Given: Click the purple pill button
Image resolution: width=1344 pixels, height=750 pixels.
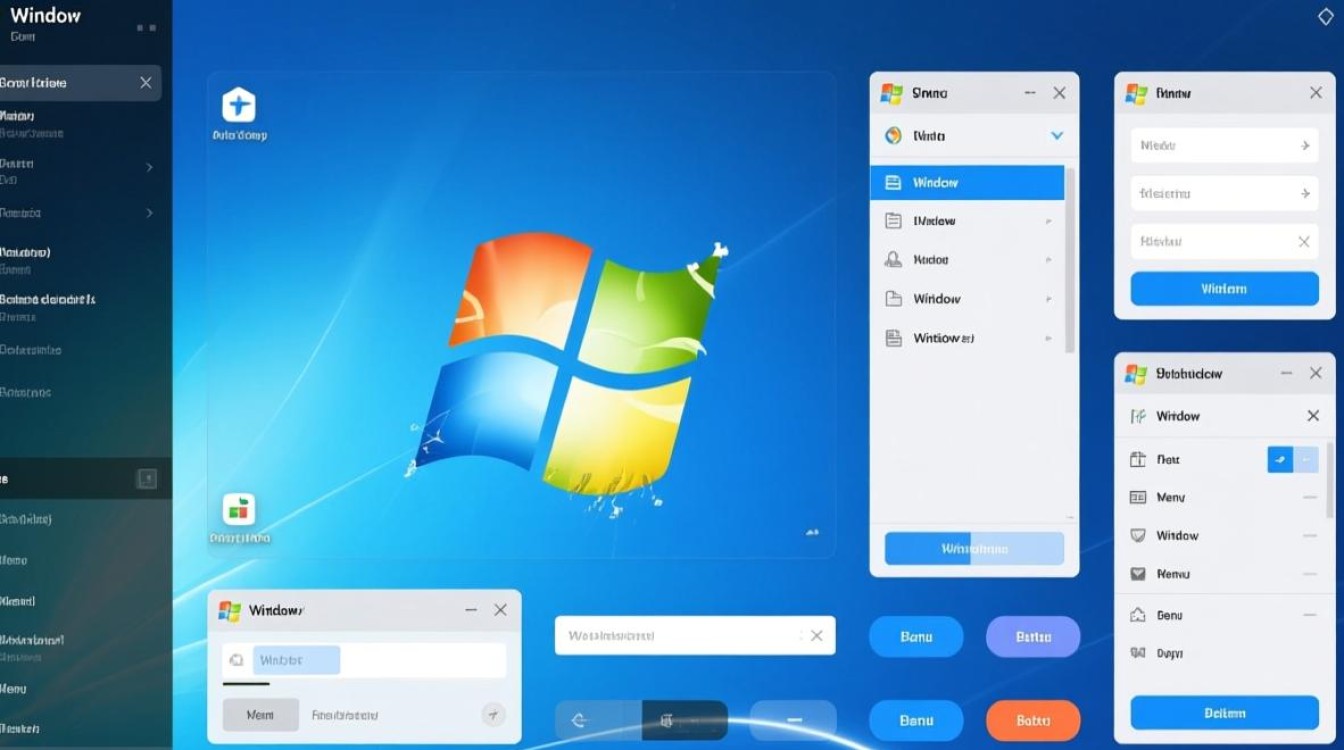Looking at the screenshot, I should (x=1033, y=636).
